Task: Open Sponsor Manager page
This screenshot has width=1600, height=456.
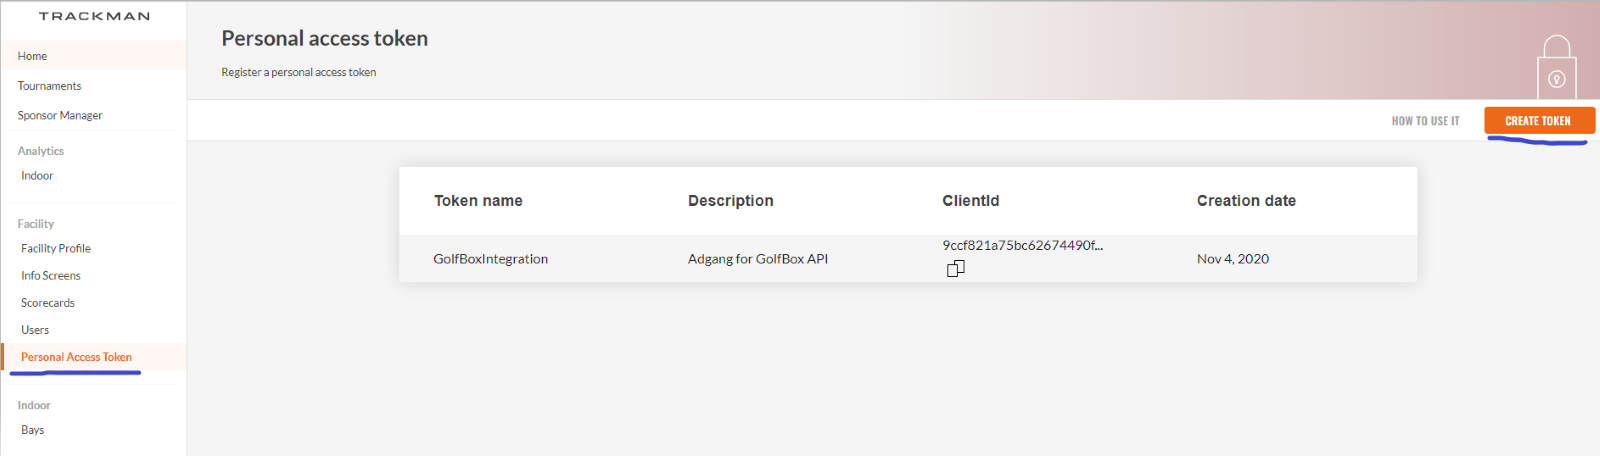Action: point(60,115)
